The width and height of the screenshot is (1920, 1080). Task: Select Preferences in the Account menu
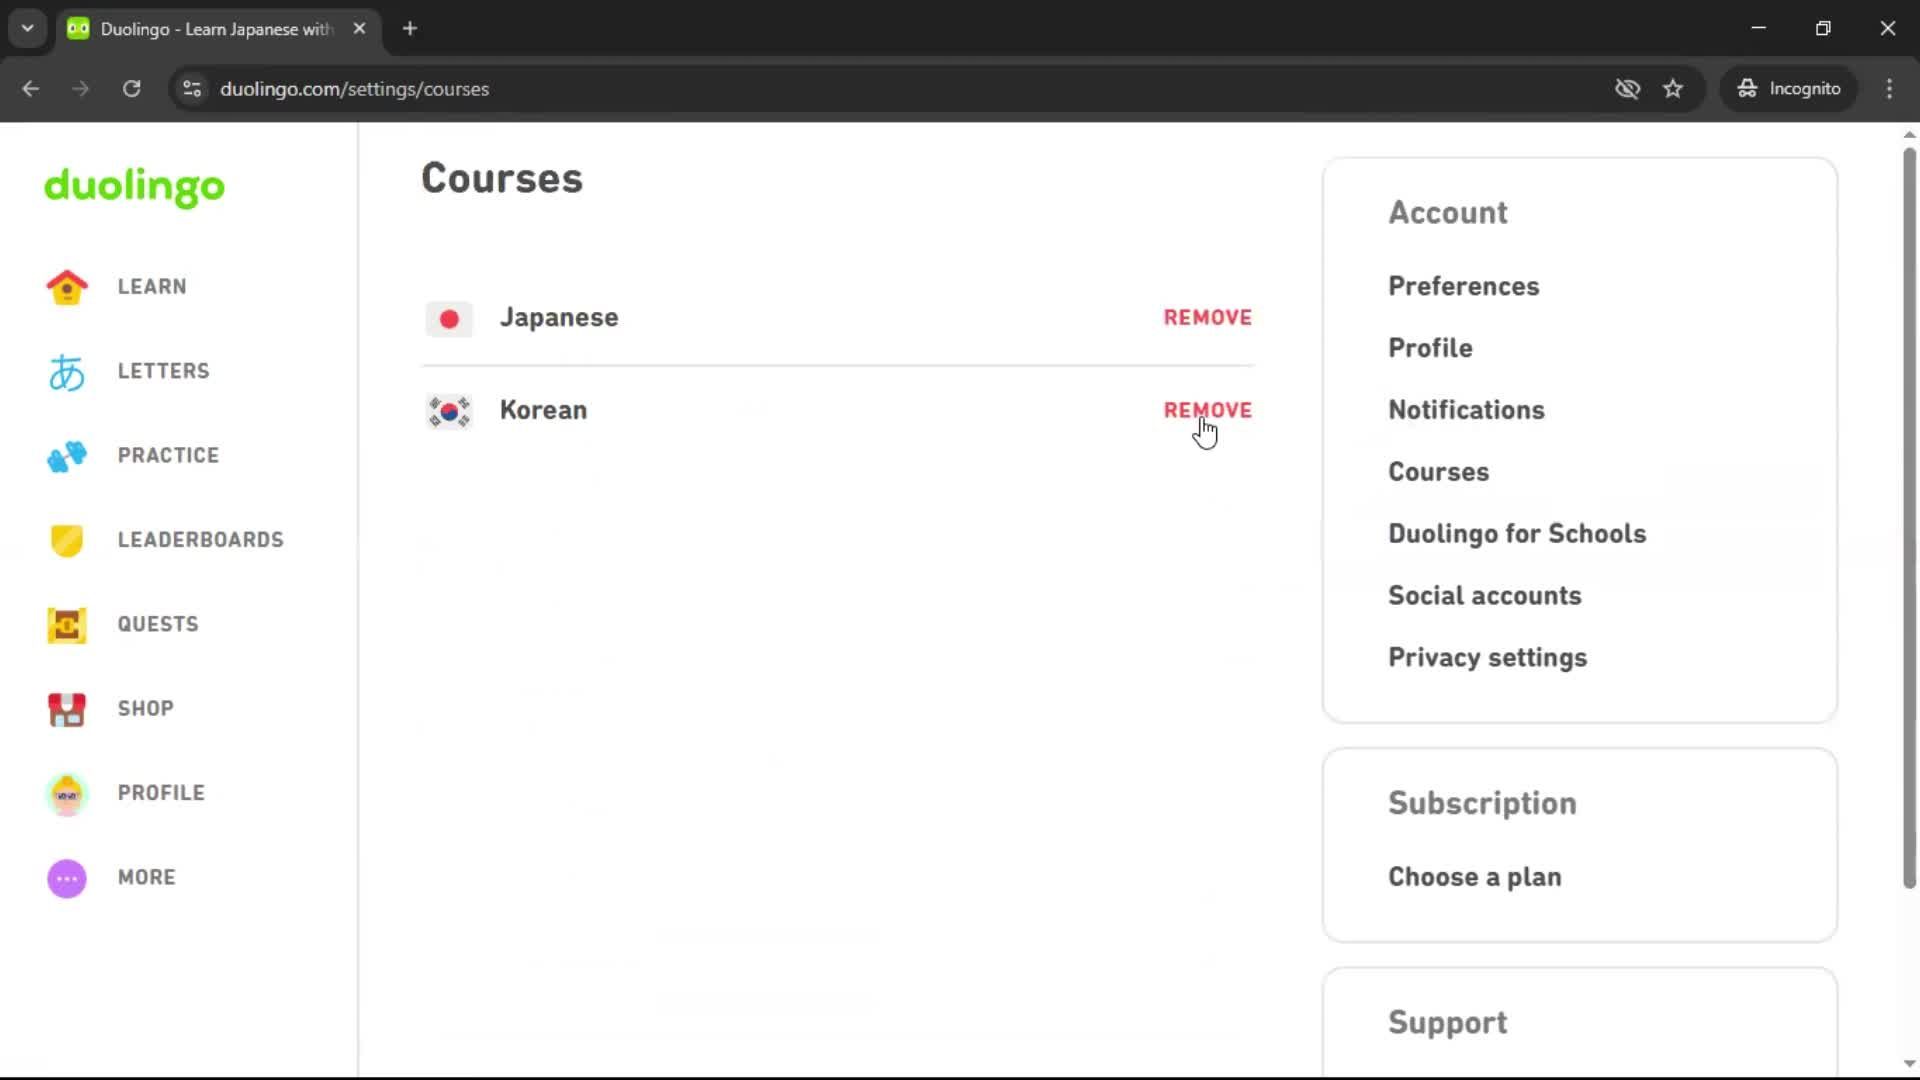1463,286
